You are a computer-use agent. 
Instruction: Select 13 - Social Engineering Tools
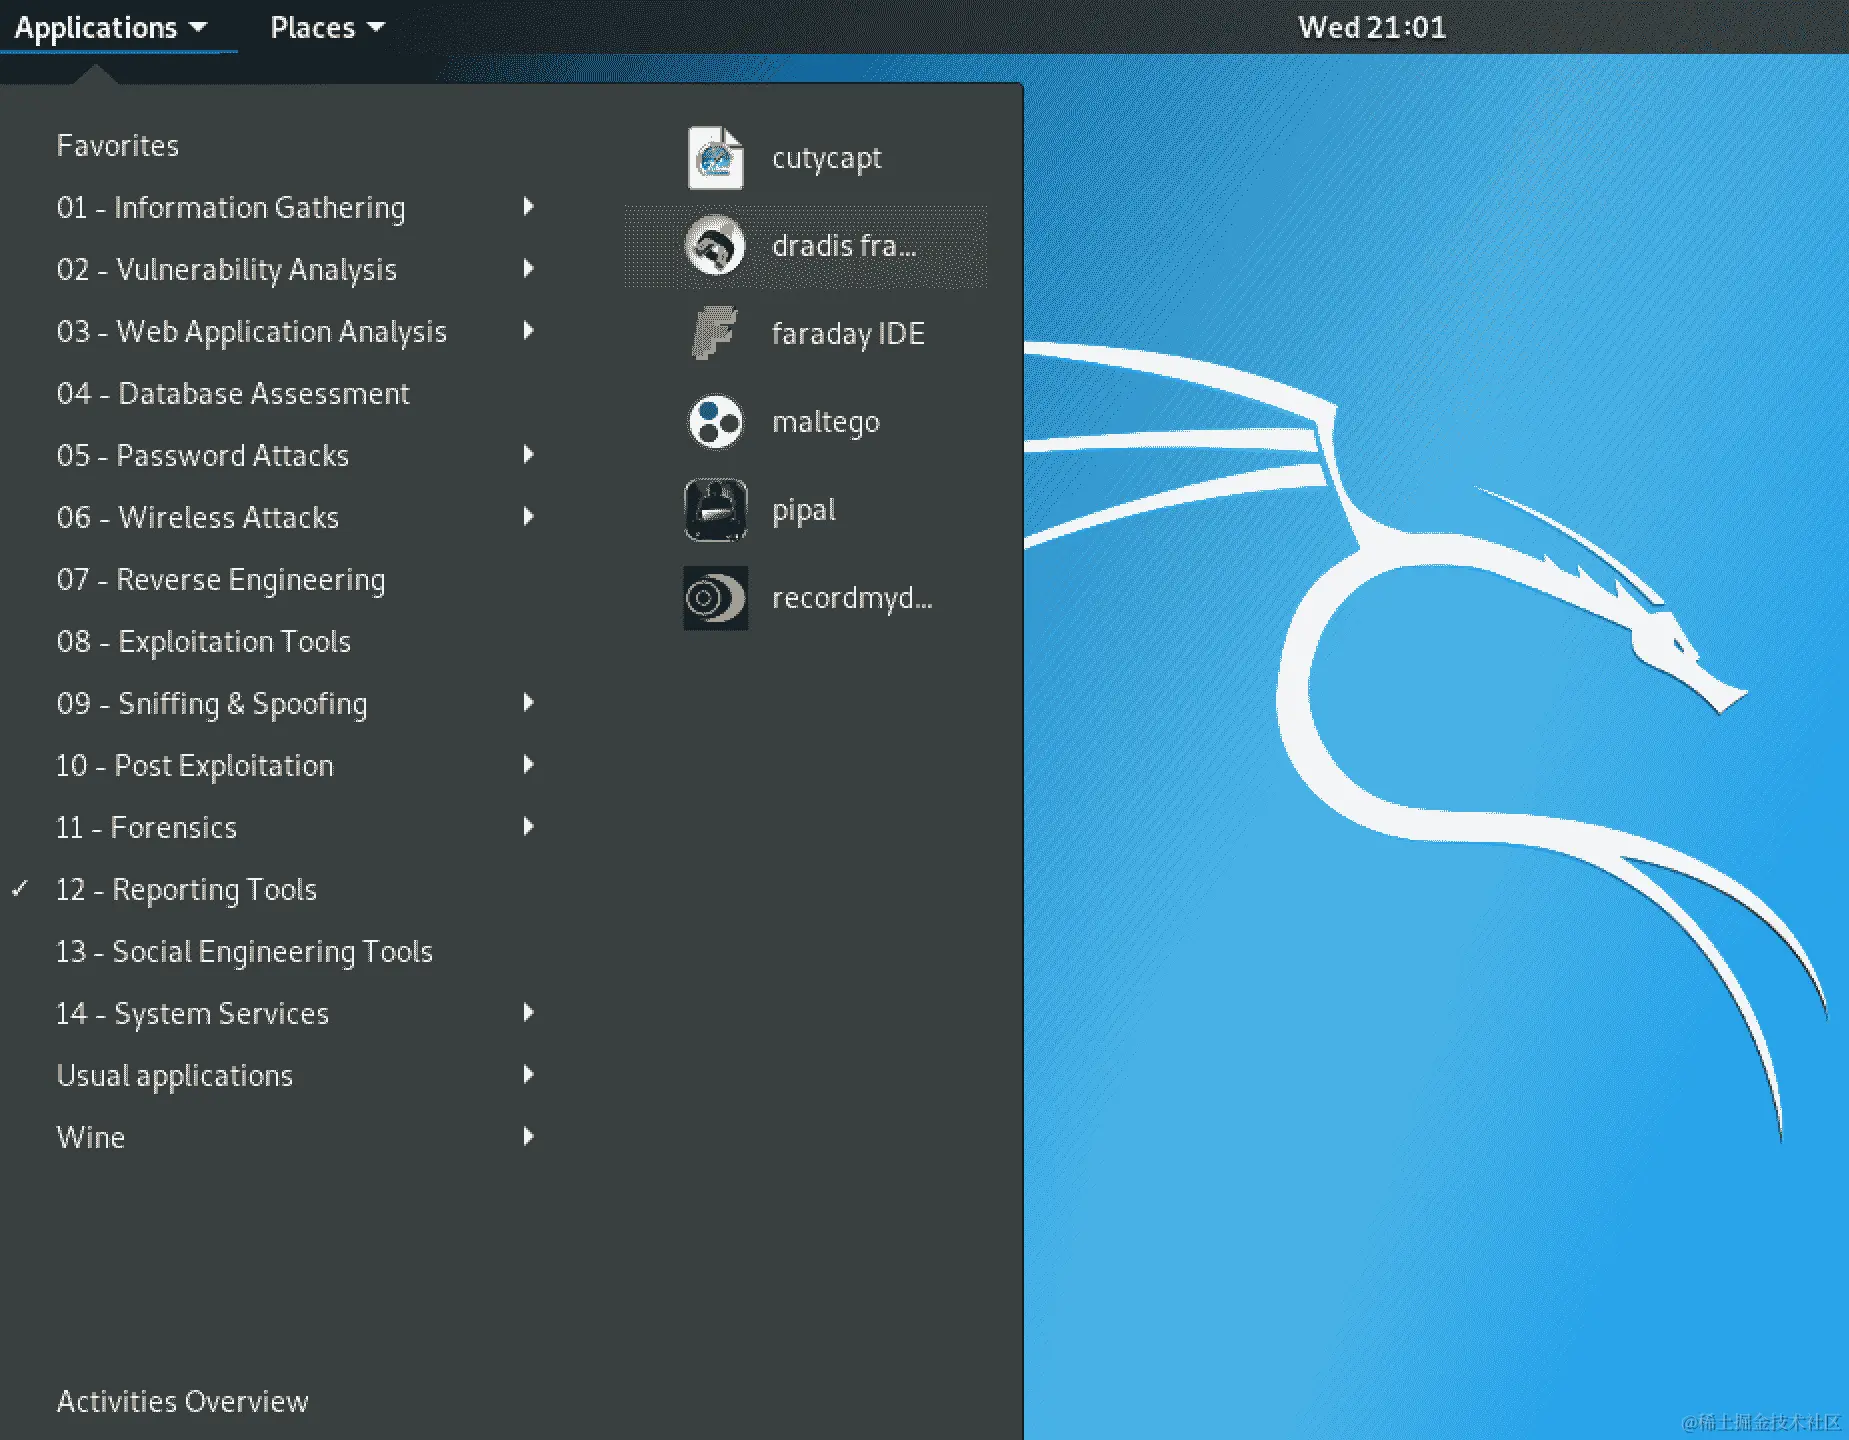point(245,952)
